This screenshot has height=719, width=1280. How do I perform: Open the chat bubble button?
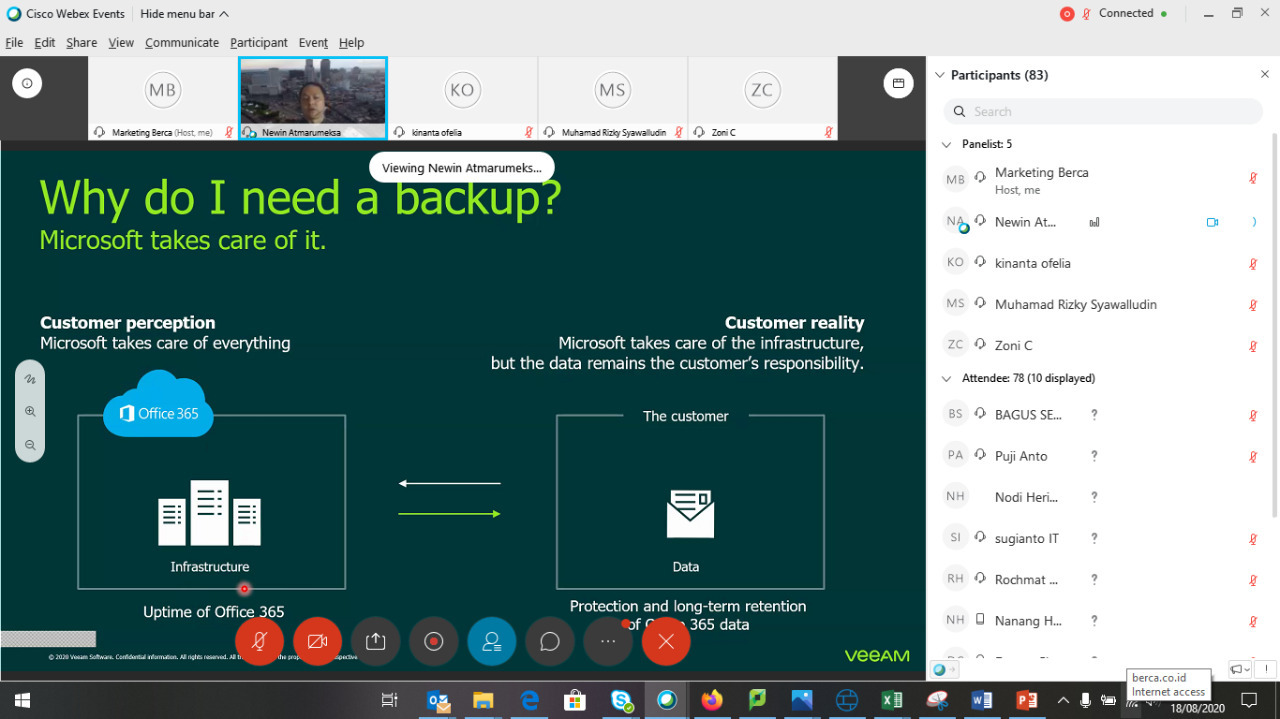coord(549,642)
